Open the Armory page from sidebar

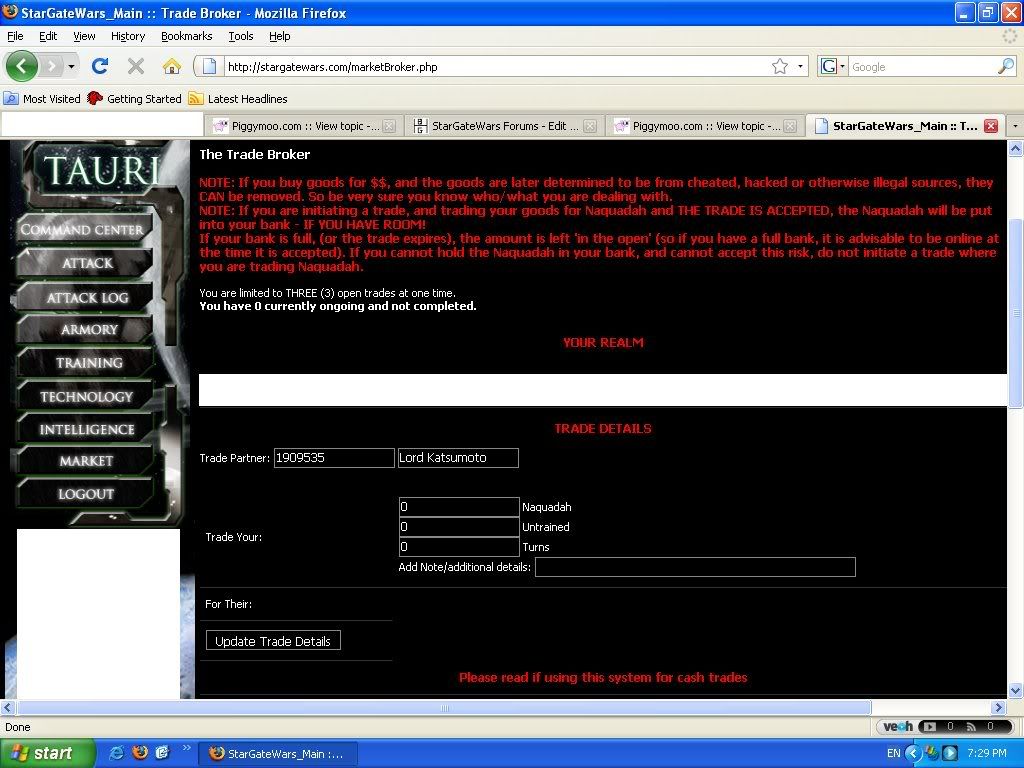pos(89,329)
